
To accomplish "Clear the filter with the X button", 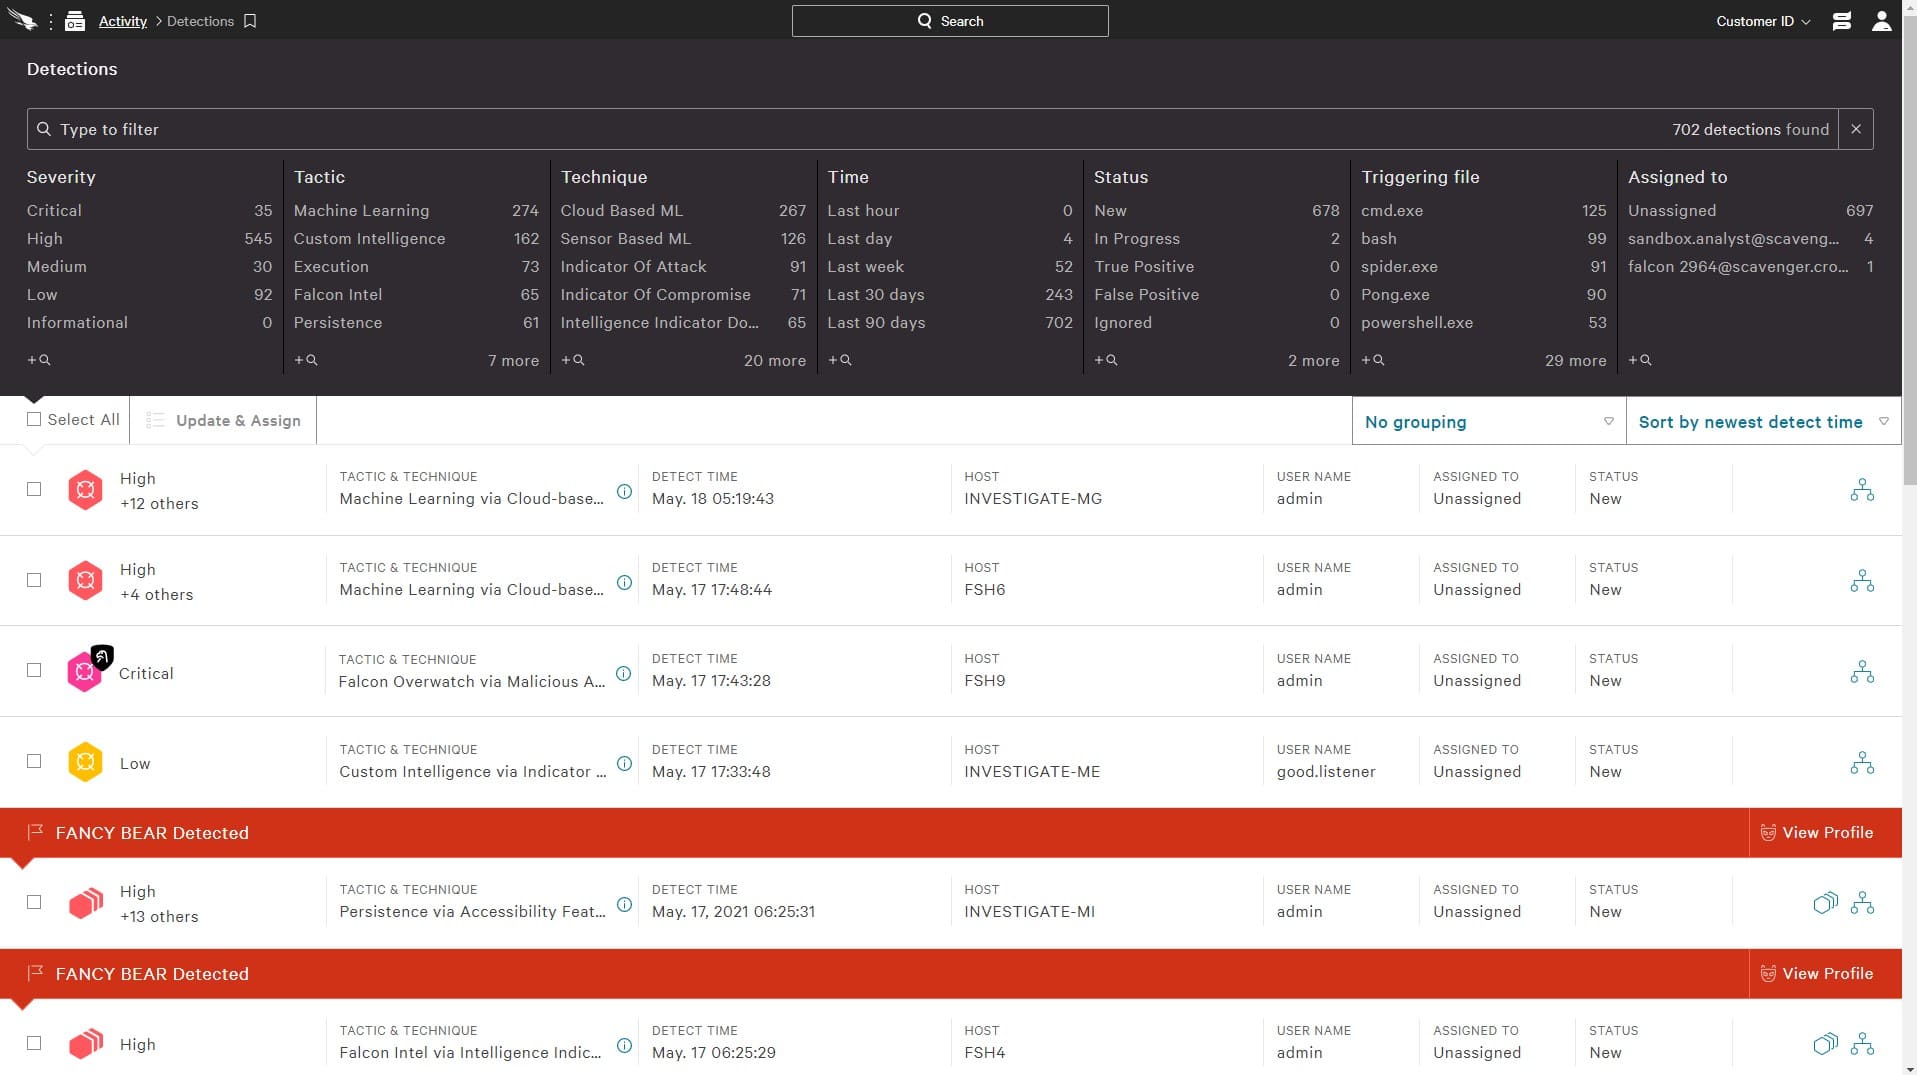I will click(1856, 129).
